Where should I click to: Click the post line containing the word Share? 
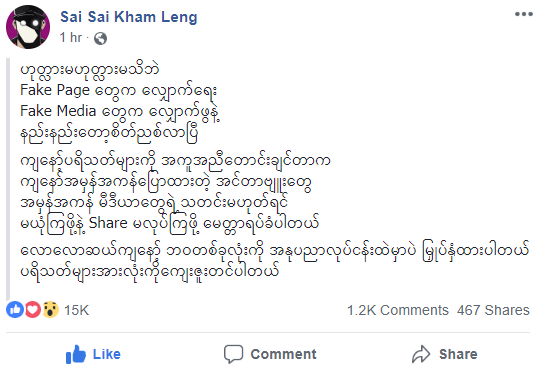(170, 224)
